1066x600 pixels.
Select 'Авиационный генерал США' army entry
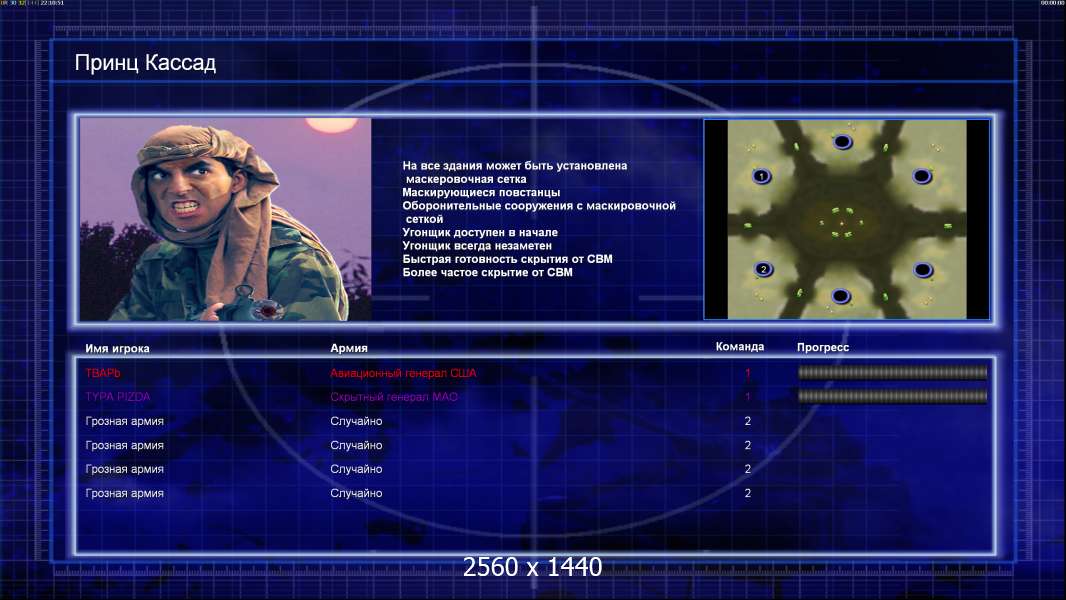(x=403, y=373)
